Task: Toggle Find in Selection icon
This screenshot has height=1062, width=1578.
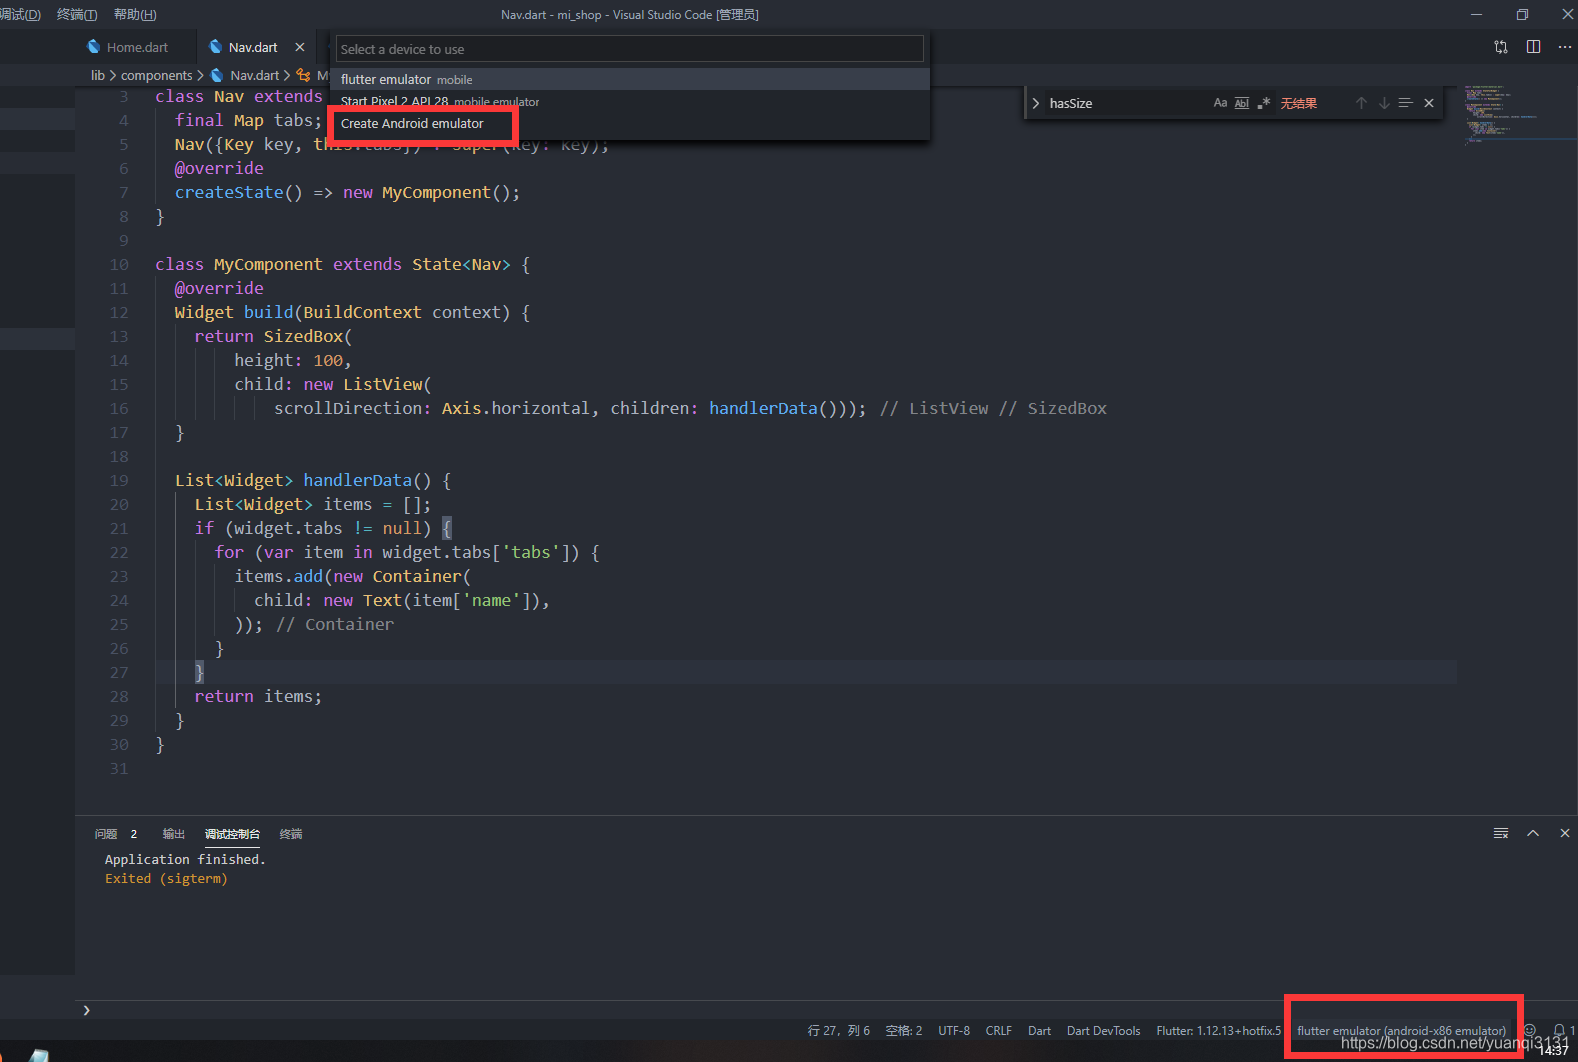Action: point(1405,103)
